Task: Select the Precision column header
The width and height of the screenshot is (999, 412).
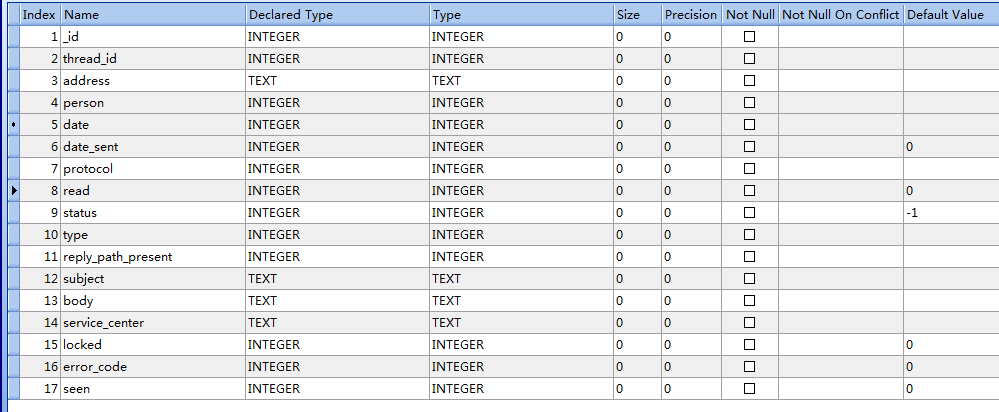Action: [690, 15]
